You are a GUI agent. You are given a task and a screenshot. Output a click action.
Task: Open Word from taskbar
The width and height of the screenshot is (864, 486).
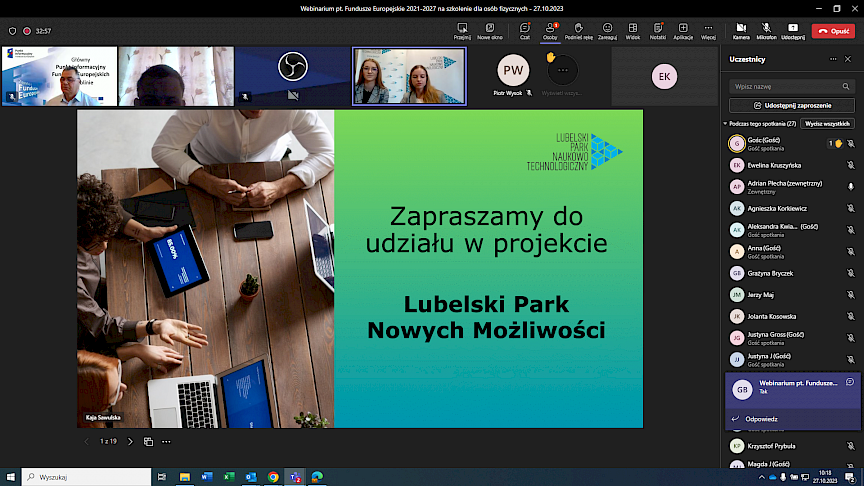[207, 477]
